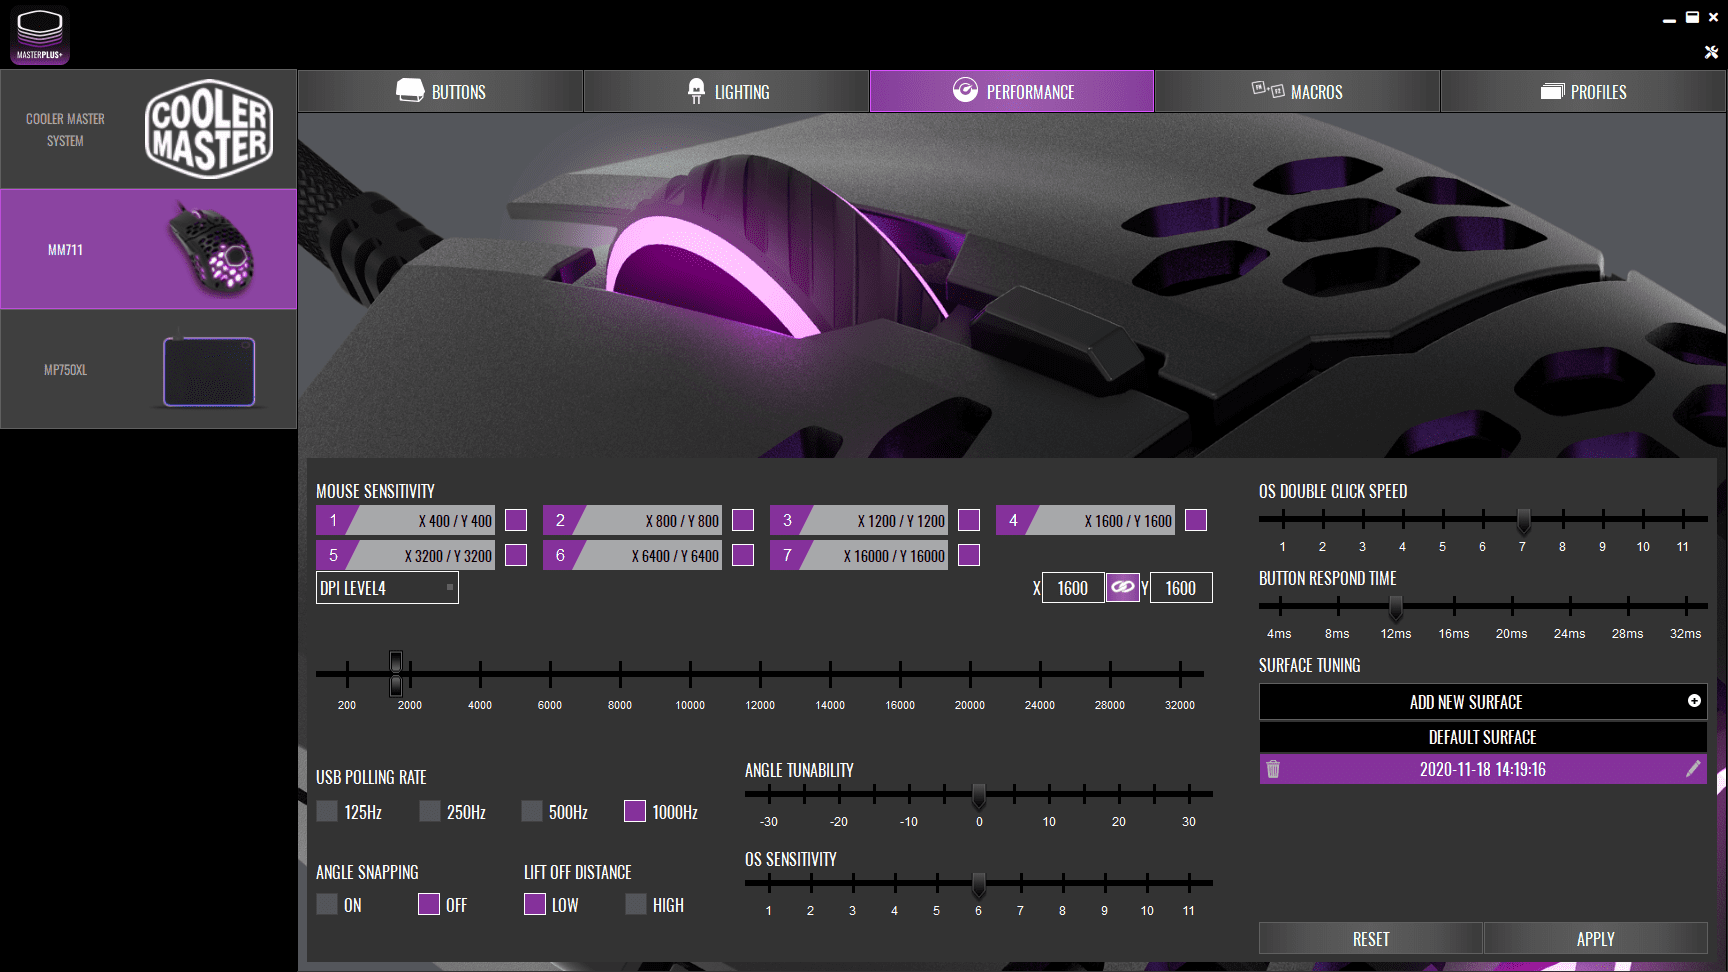
Task: Select DPI level 1 row X 400 / Y 400
Action: pos(405,520)
